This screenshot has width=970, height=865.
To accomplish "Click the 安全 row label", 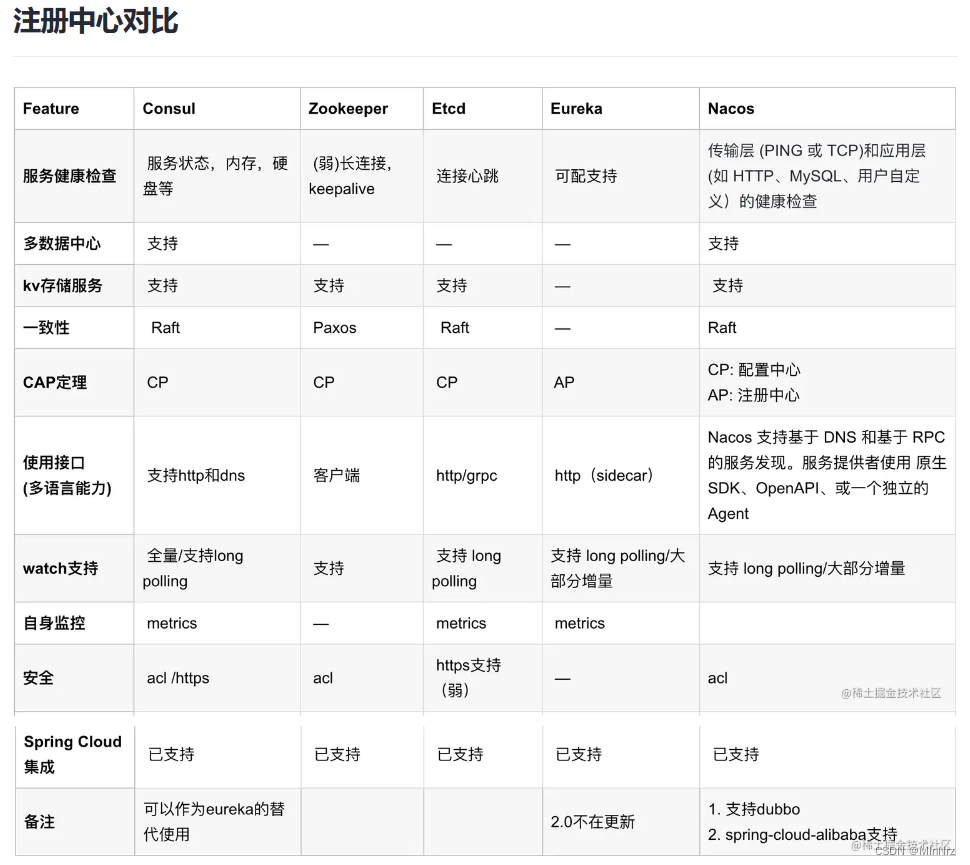I will [x=38, y=677].
